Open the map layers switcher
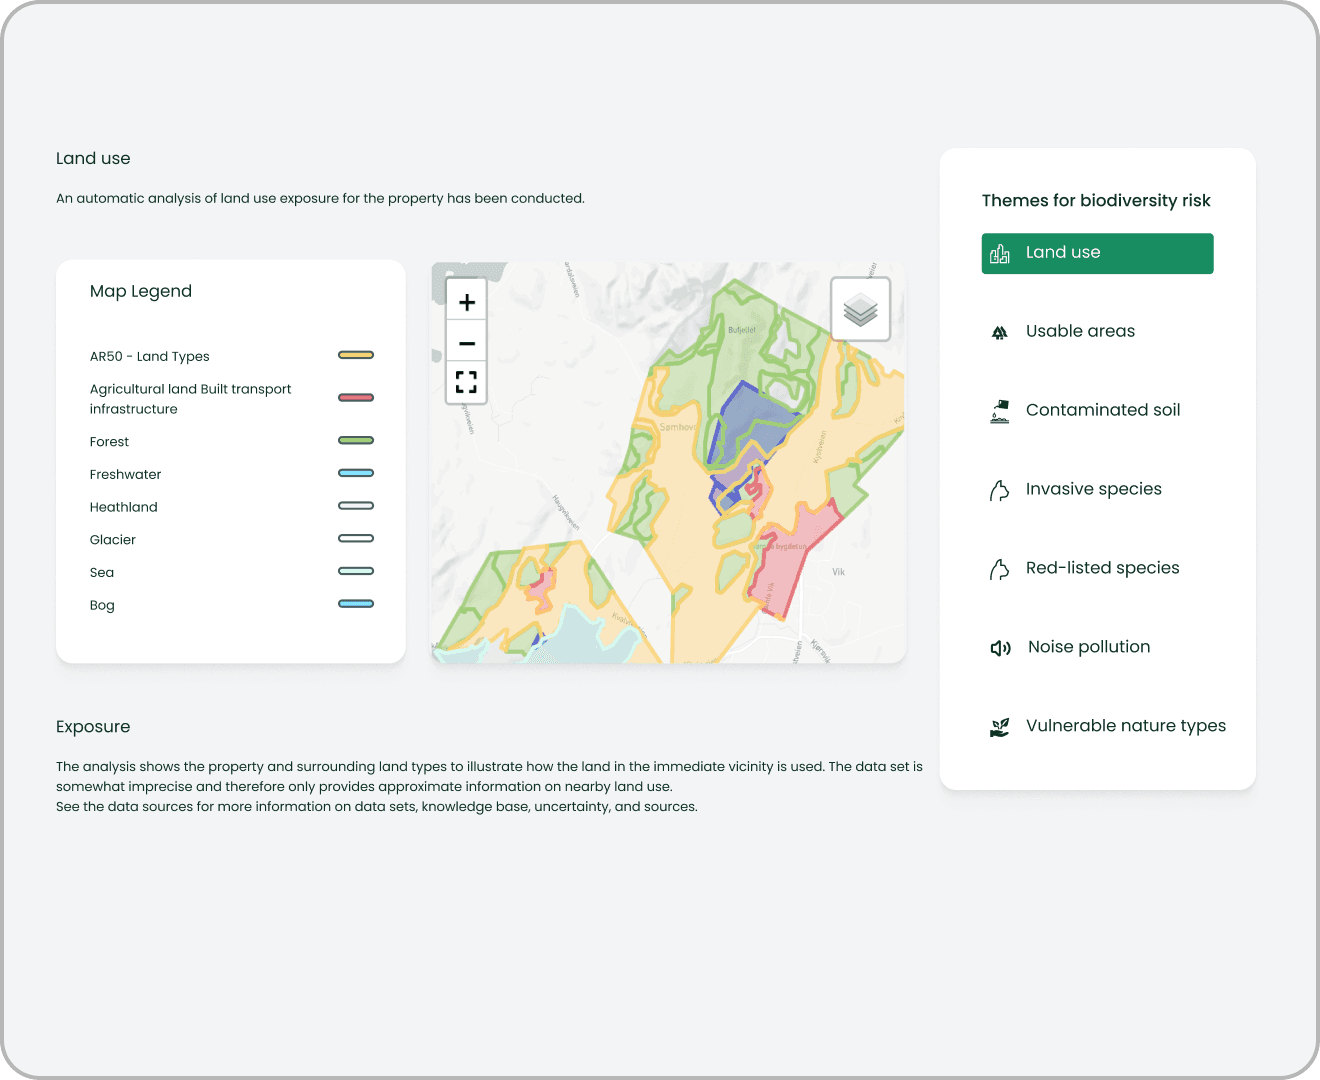The image size is (1320, 1080). (x=860, y=309)
